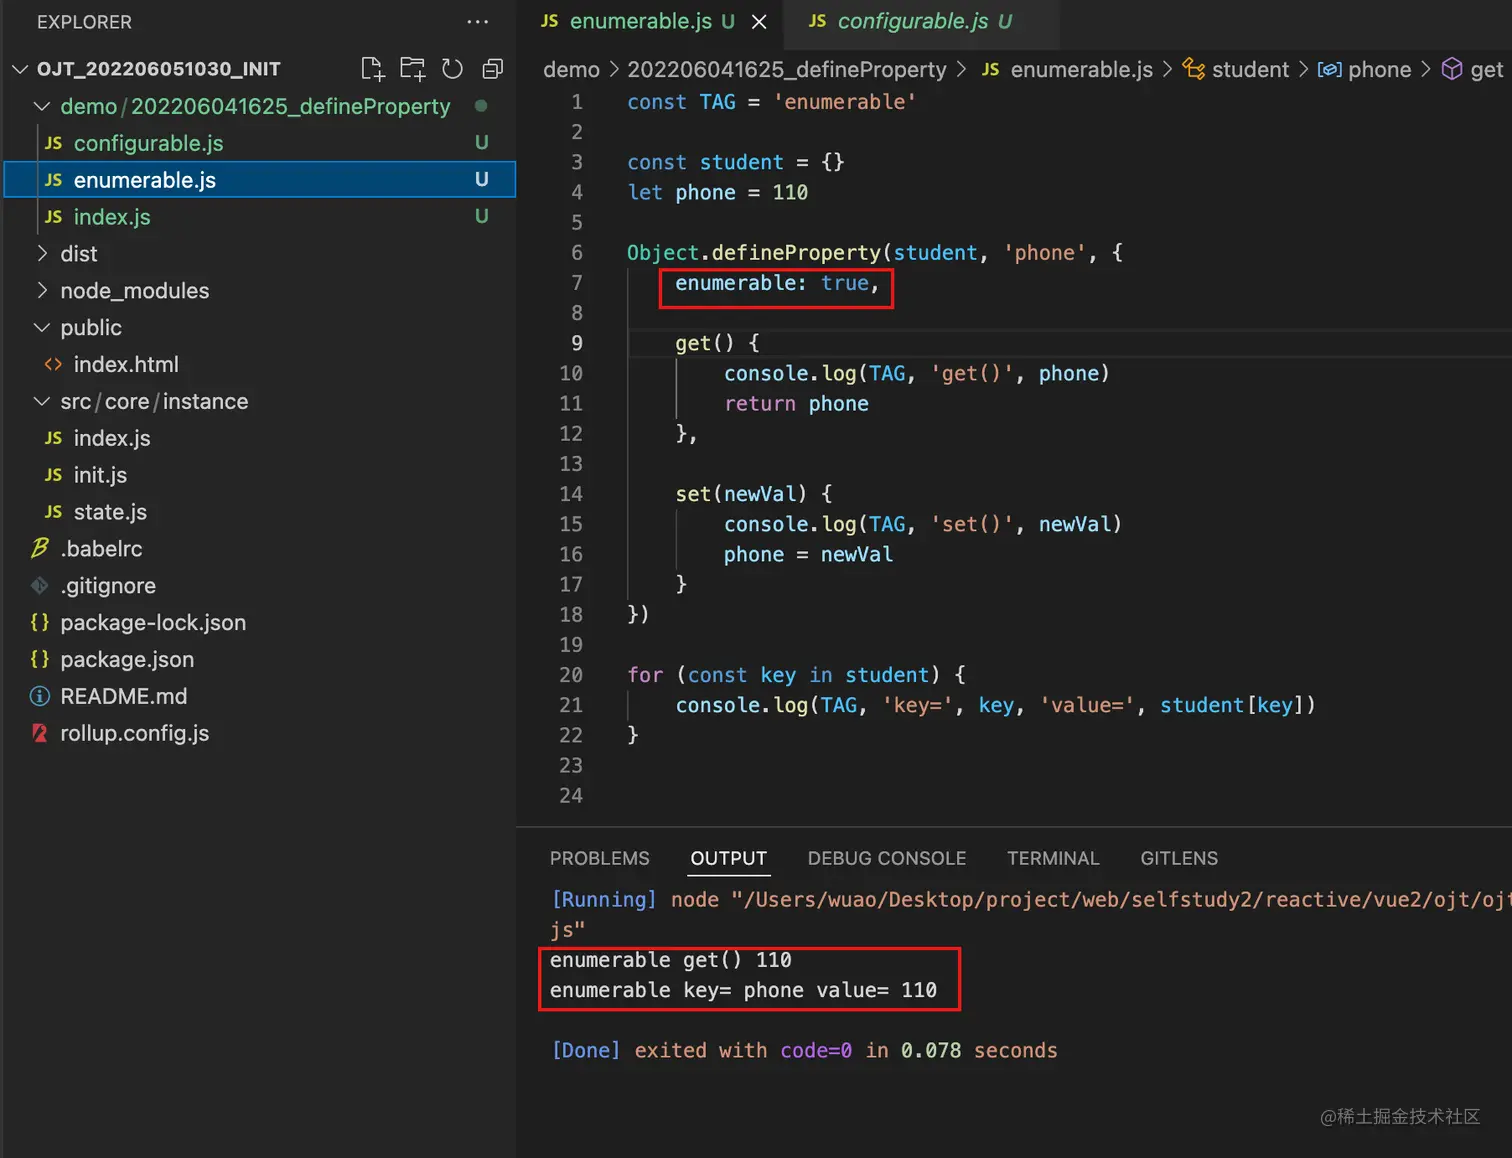Place cursor on 'enumerable: true,' code
This screenshot has width=1512, height=1158.
[x=777, y=283]
